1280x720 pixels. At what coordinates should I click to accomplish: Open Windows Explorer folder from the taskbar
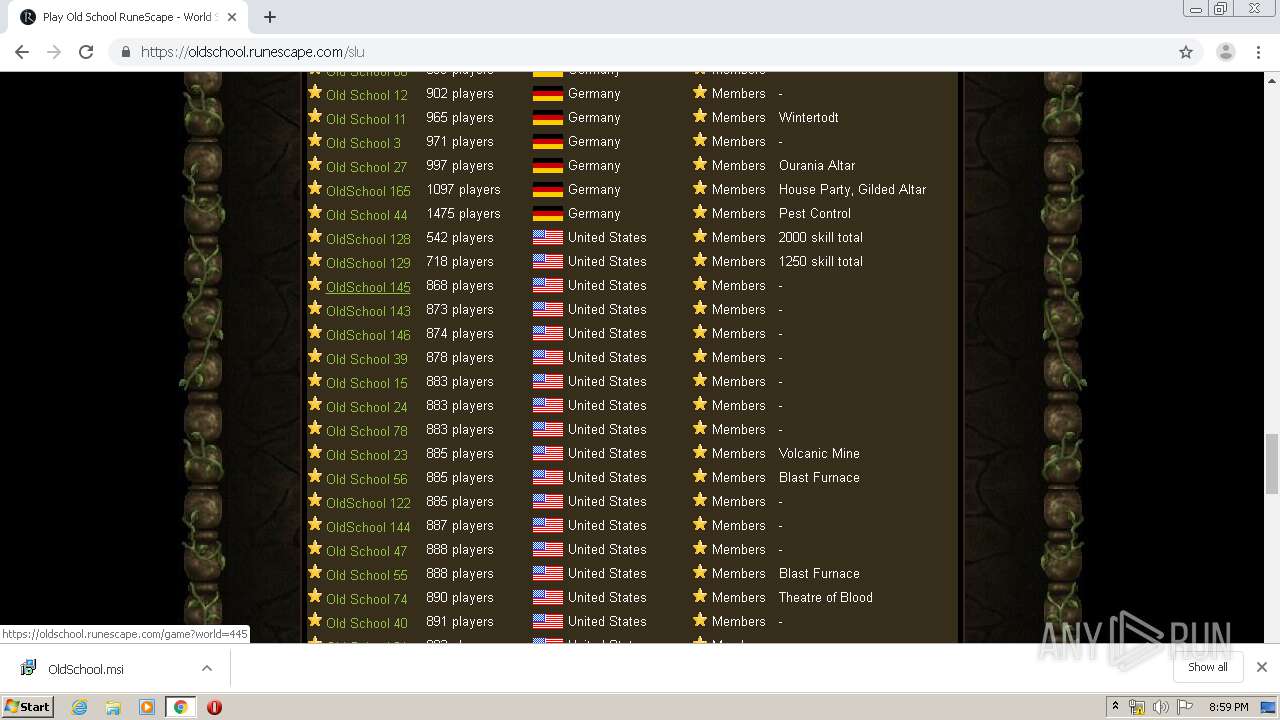point(113,707)
